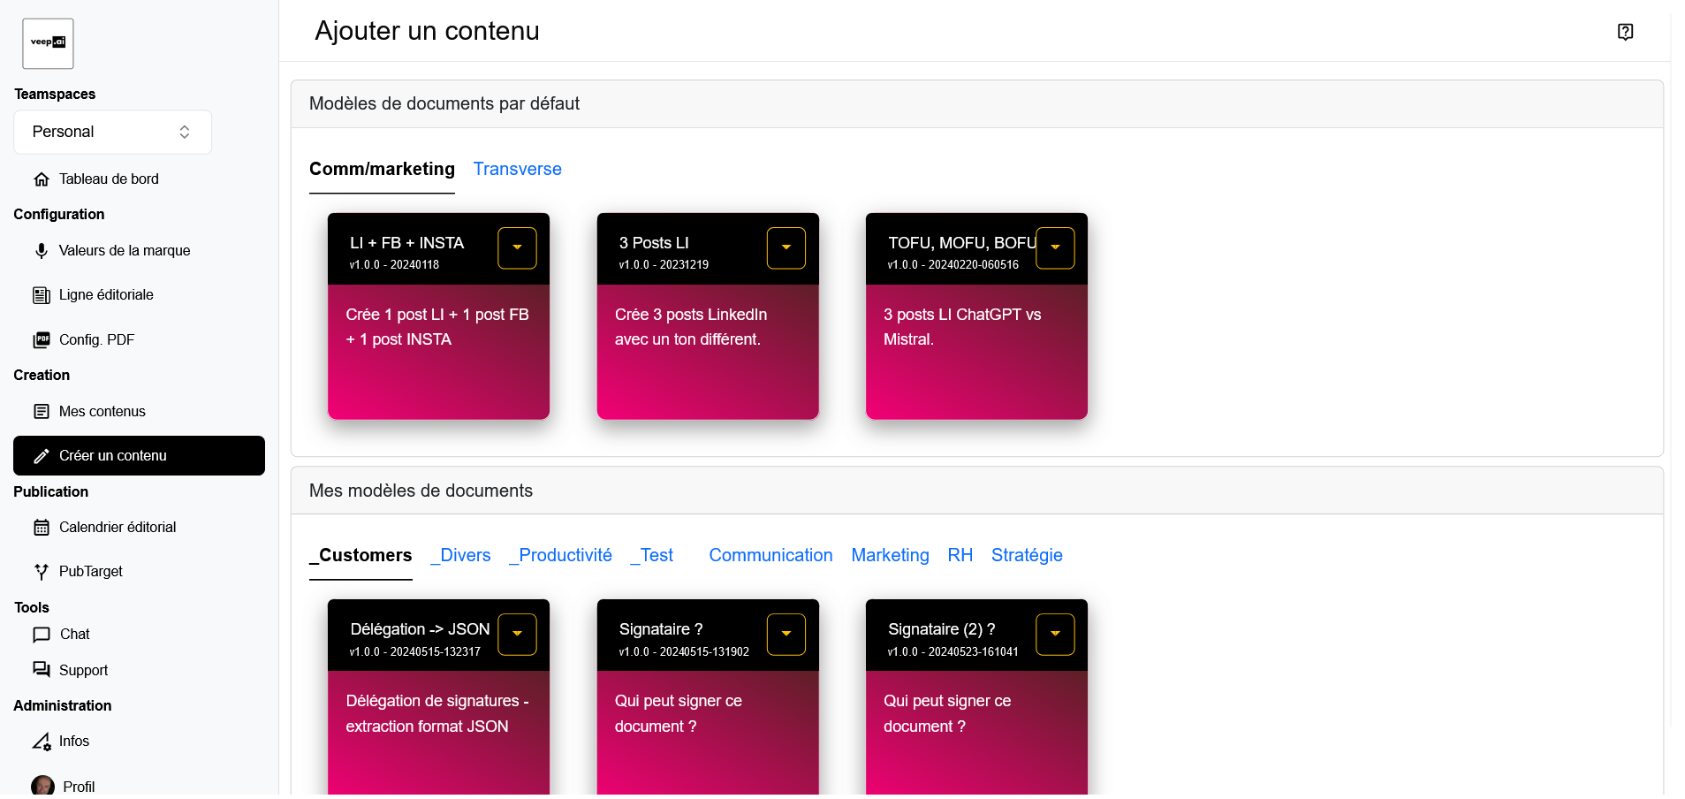Switch to the RH tab
1685x799 pixels.
960,555
